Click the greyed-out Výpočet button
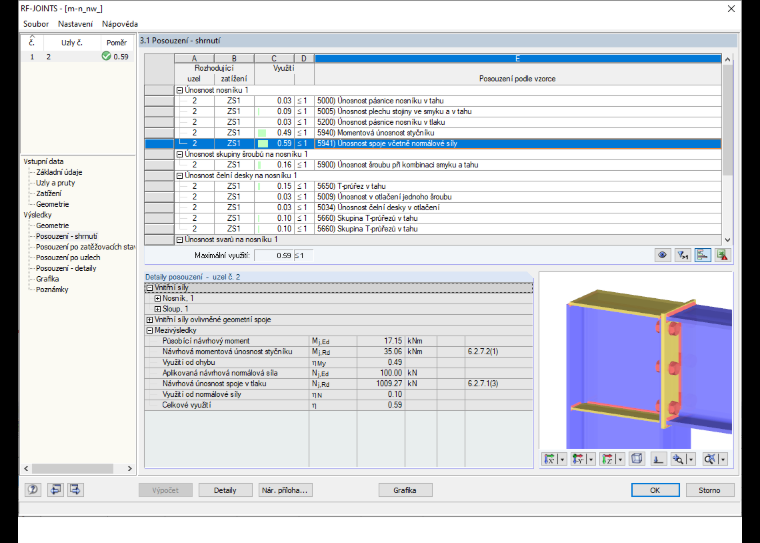This screenshot has width=760, height=543. (x=165, y=490)
